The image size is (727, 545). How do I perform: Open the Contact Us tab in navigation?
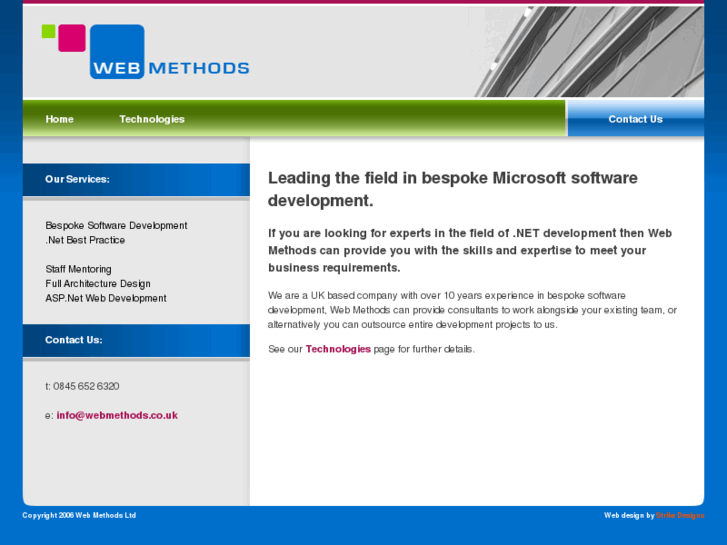[x=635, y=119]
